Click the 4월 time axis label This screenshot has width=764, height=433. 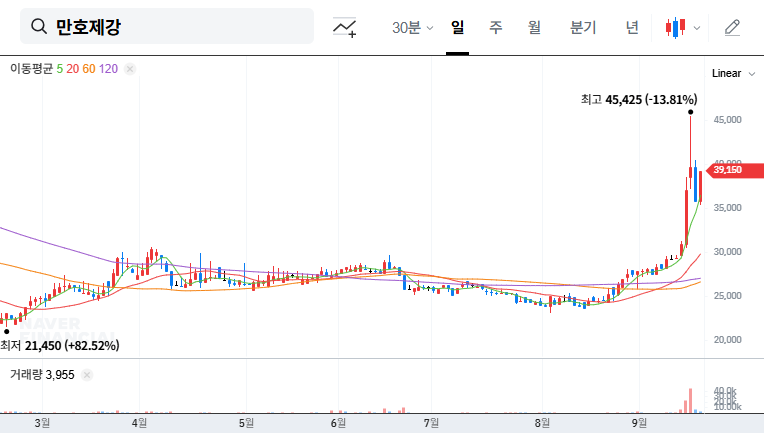click(139, 423)
